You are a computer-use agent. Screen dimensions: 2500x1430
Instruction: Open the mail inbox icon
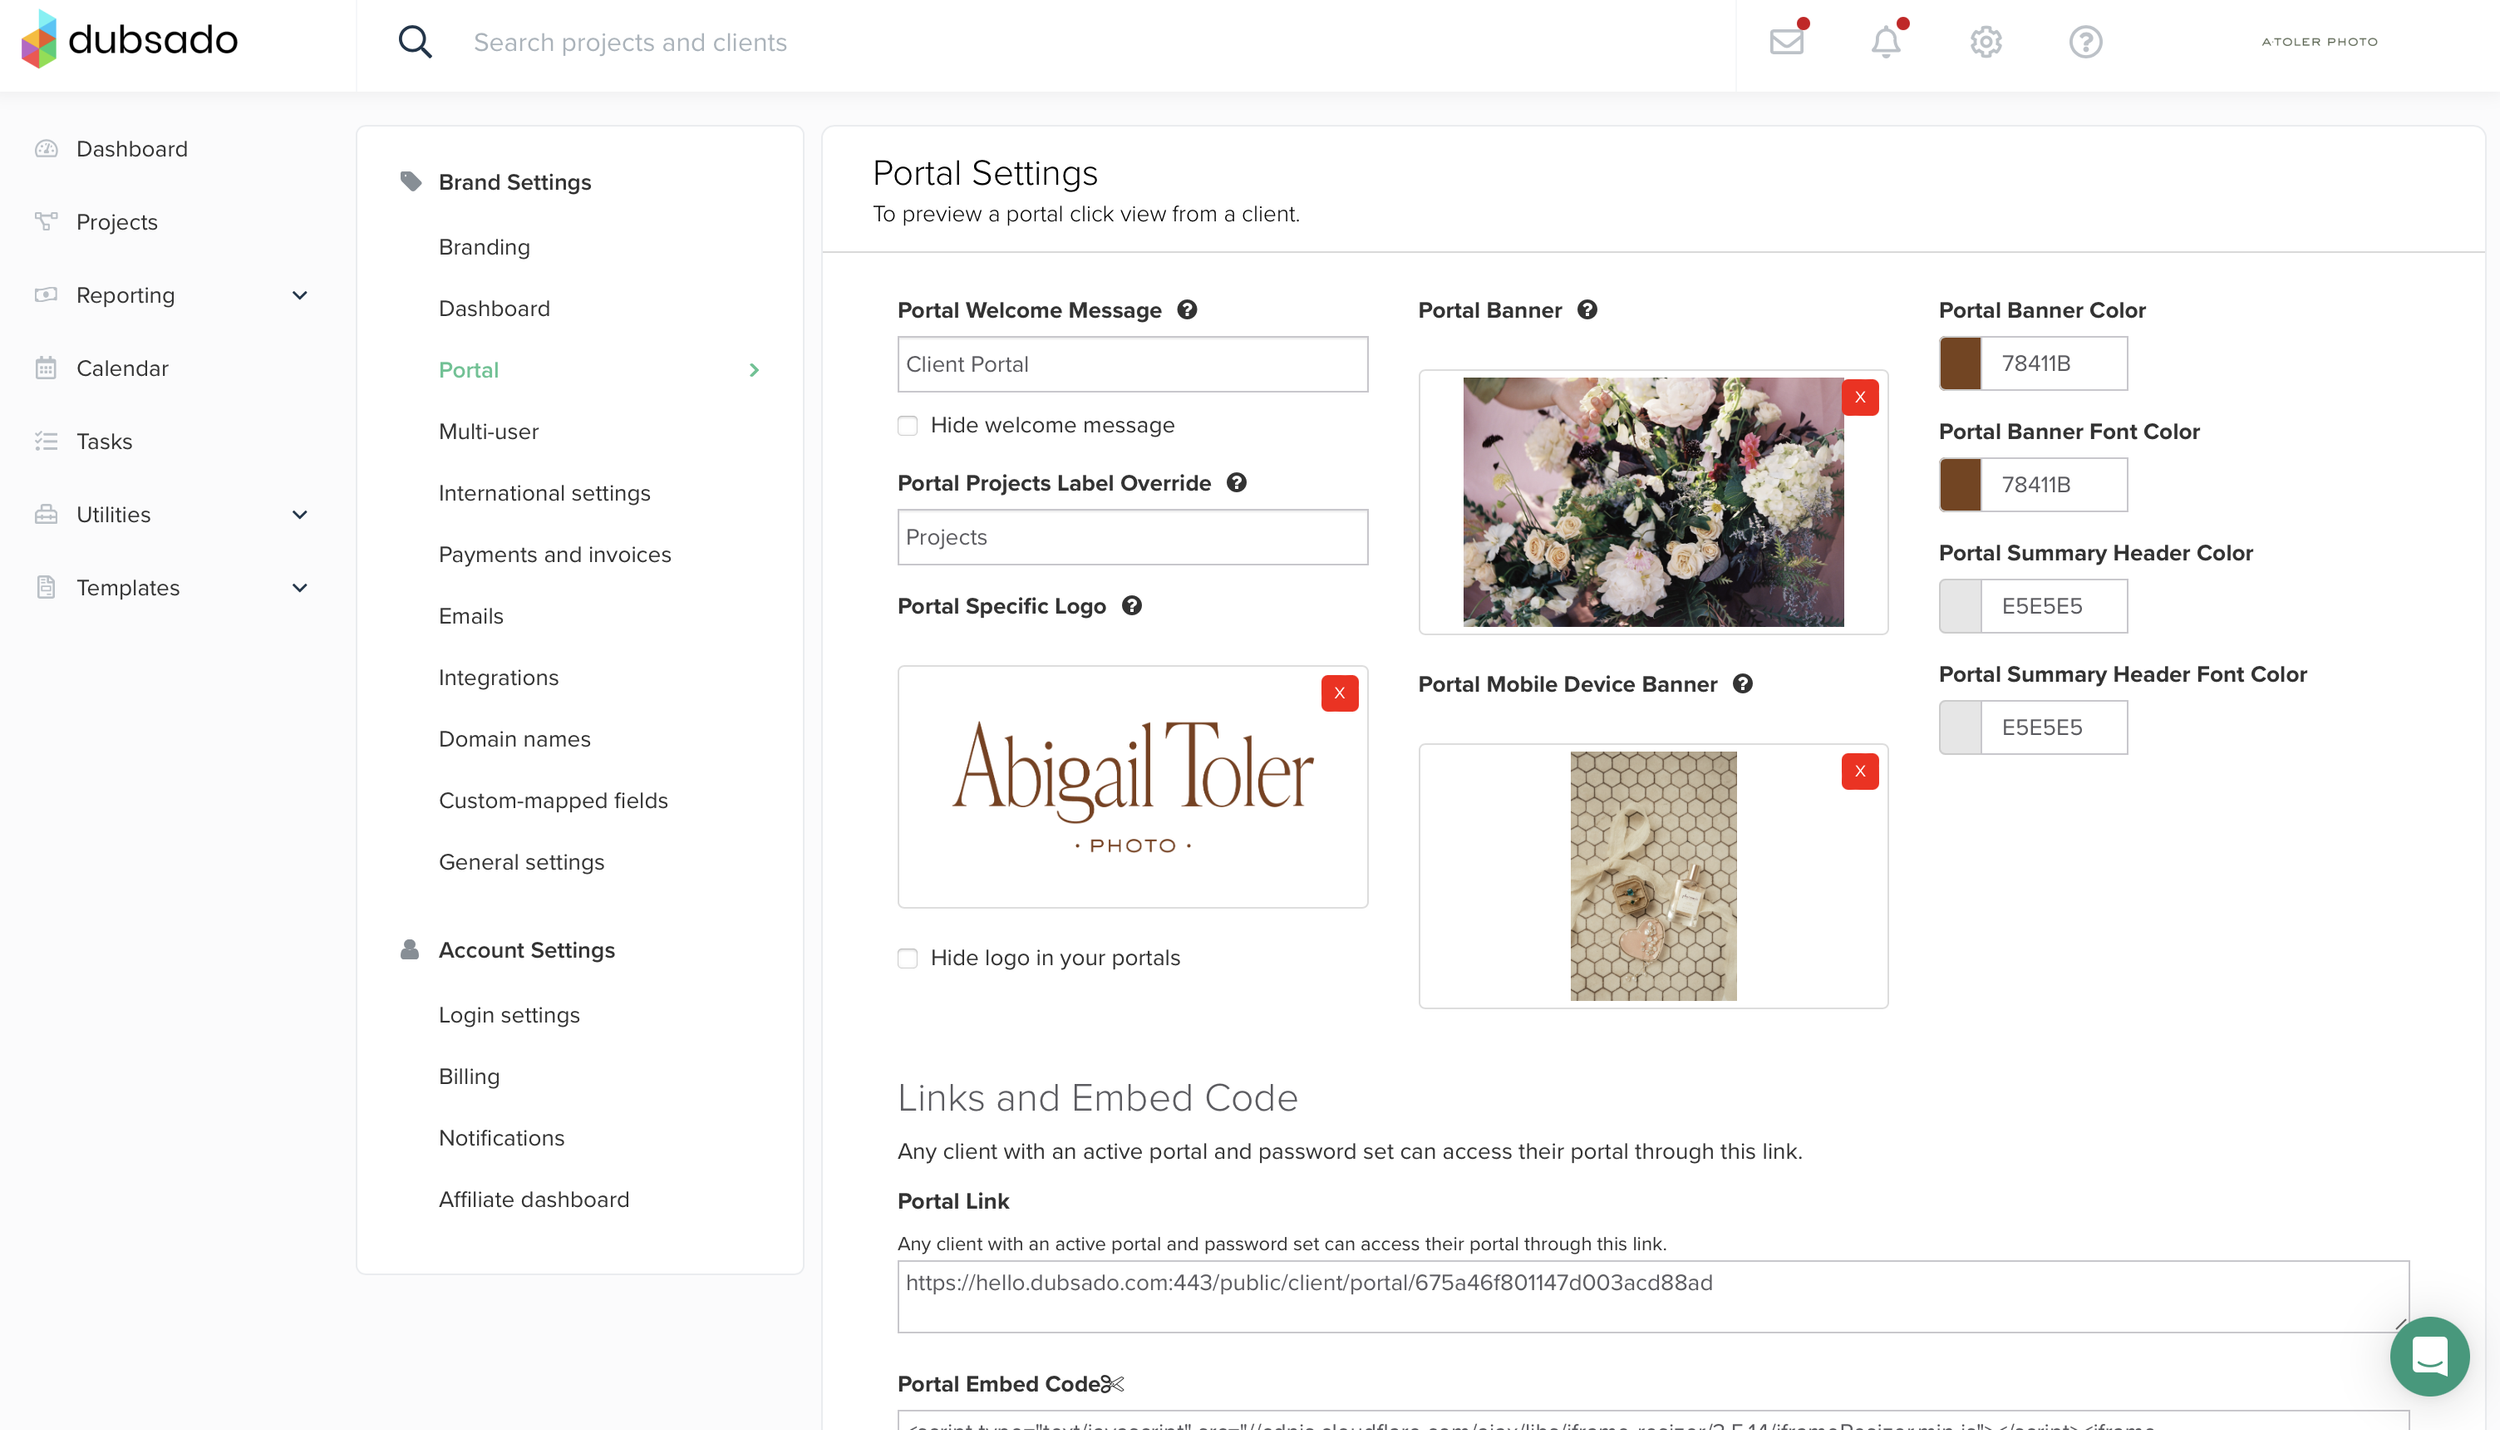[x=1786, y=42]
